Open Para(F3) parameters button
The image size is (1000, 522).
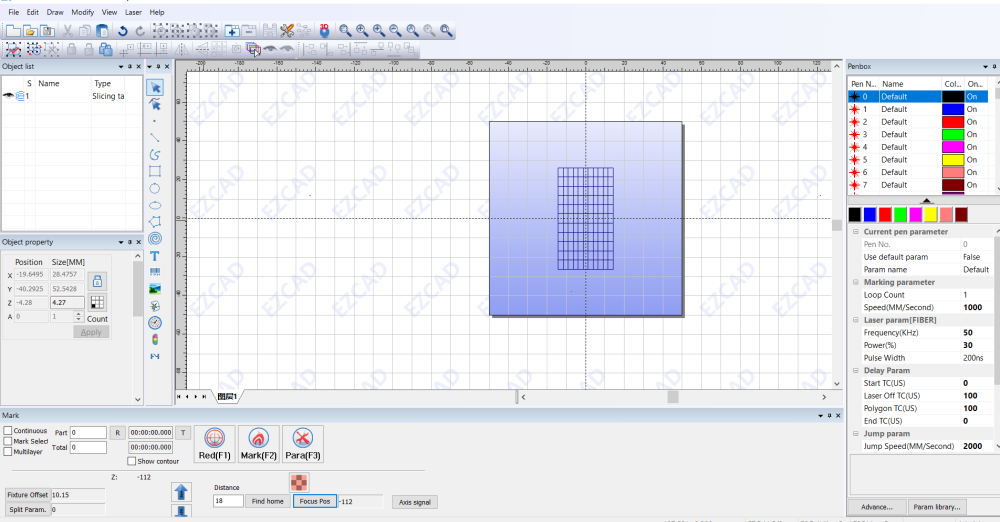pyautogui.click(x=302, y=443)
